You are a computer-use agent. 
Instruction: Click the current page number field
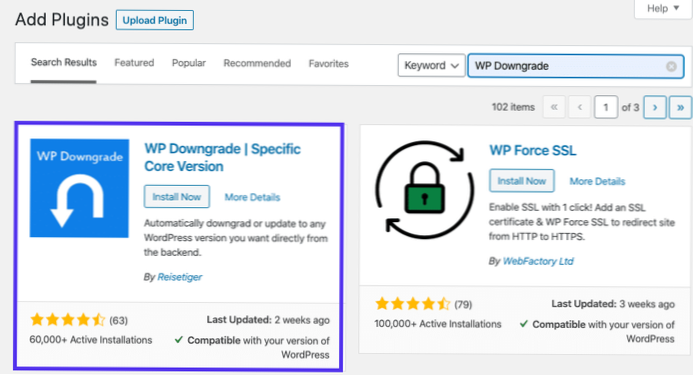(x=606, y=107)
